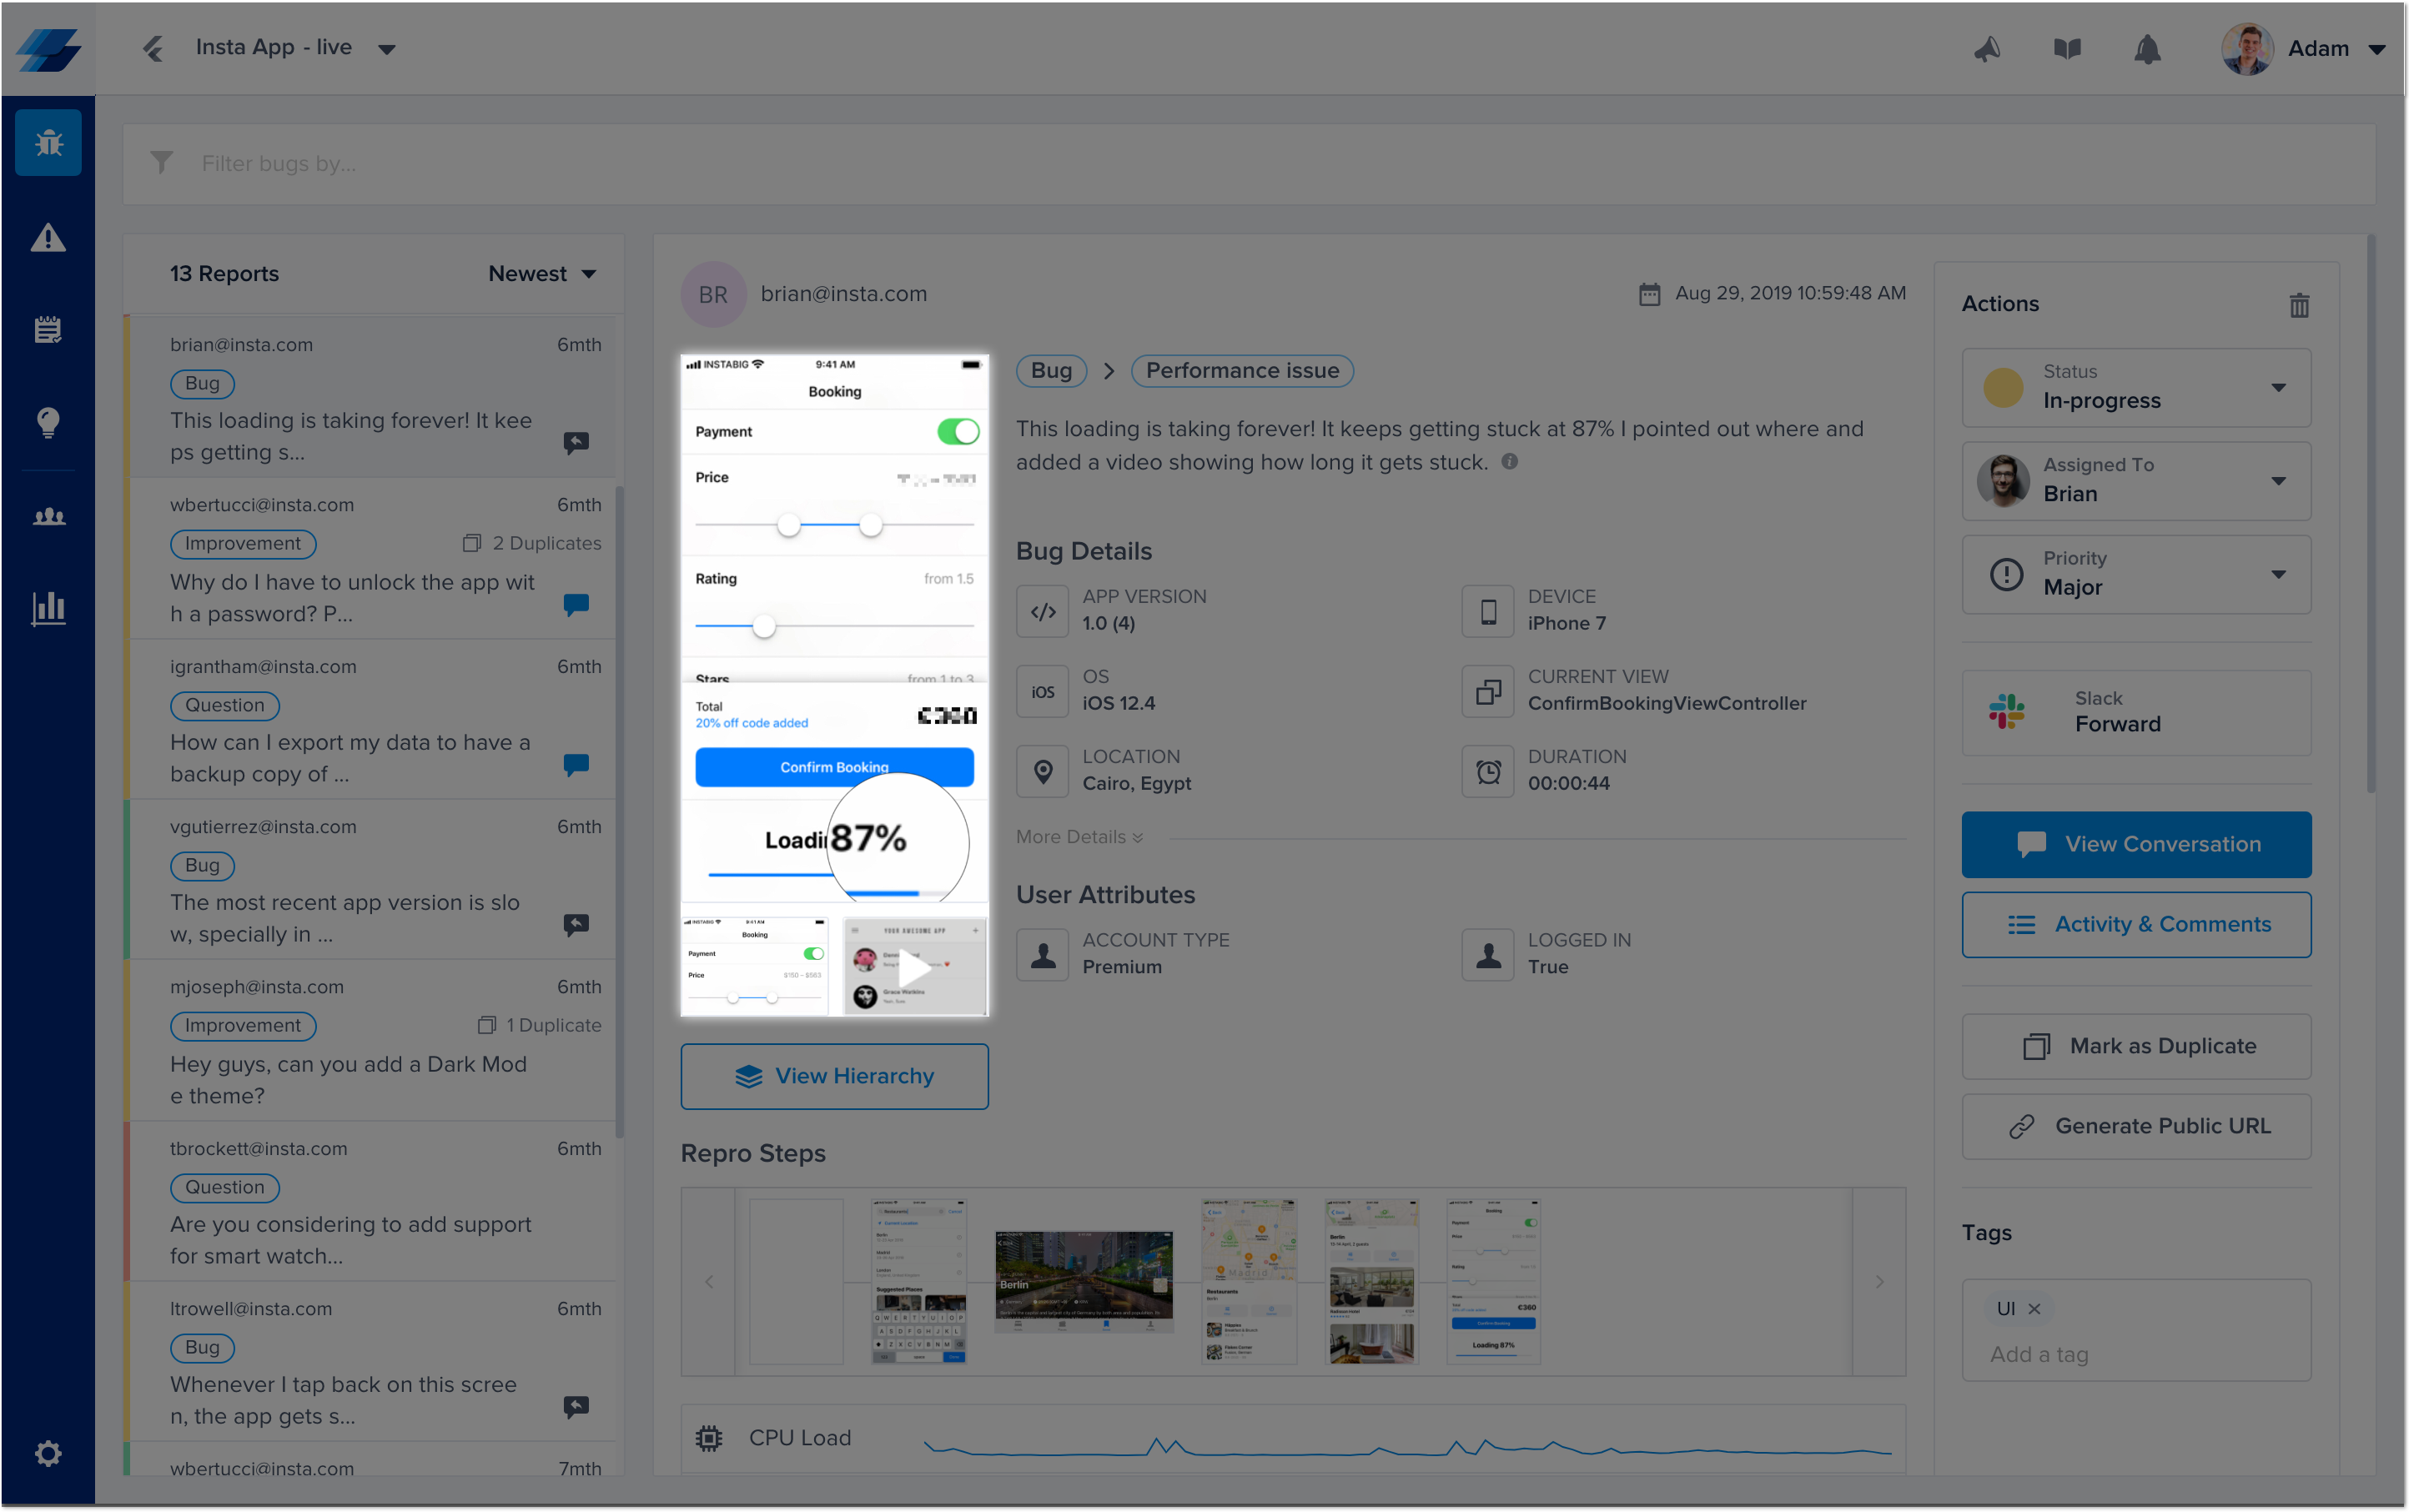Click the Rating slider handle
2409x1512 pixels.
click(x=764, y=627)
